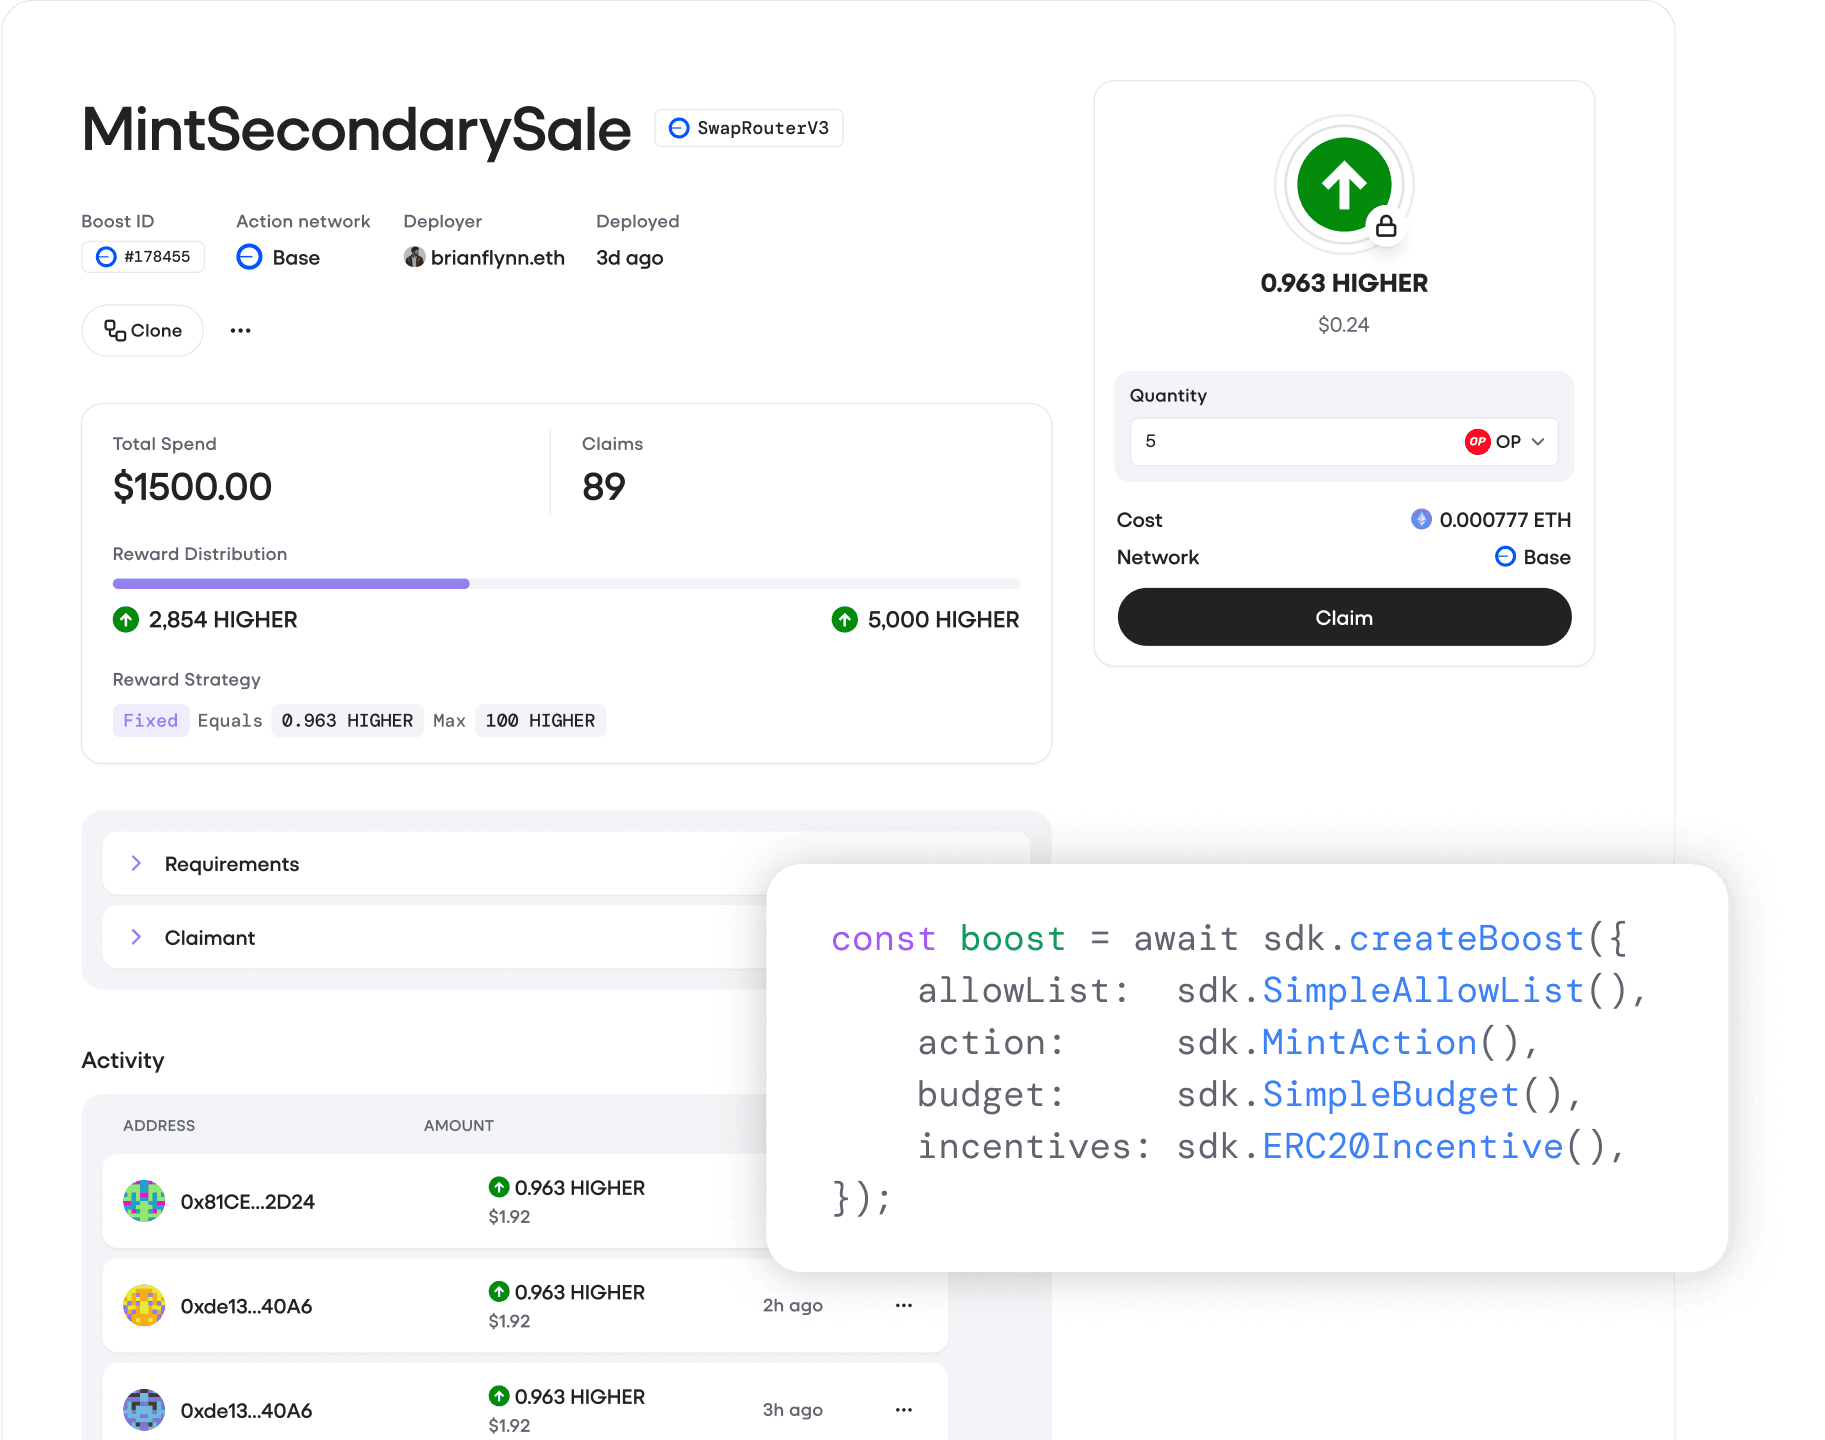
Task: Click the Reward Distribution progress bar
Action: click(x=566, y=584)
